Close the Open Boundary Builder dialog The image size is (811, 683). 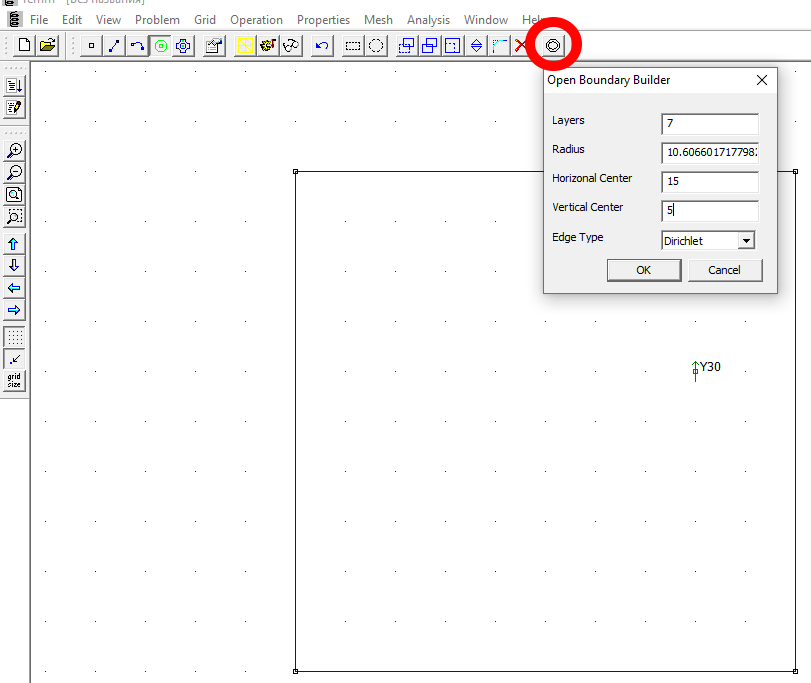click(x=762, y=80)
